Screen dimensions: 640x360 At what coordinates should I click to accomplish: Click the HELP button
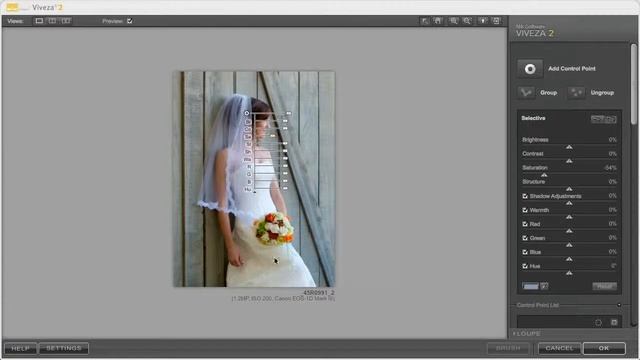[20, 348]
